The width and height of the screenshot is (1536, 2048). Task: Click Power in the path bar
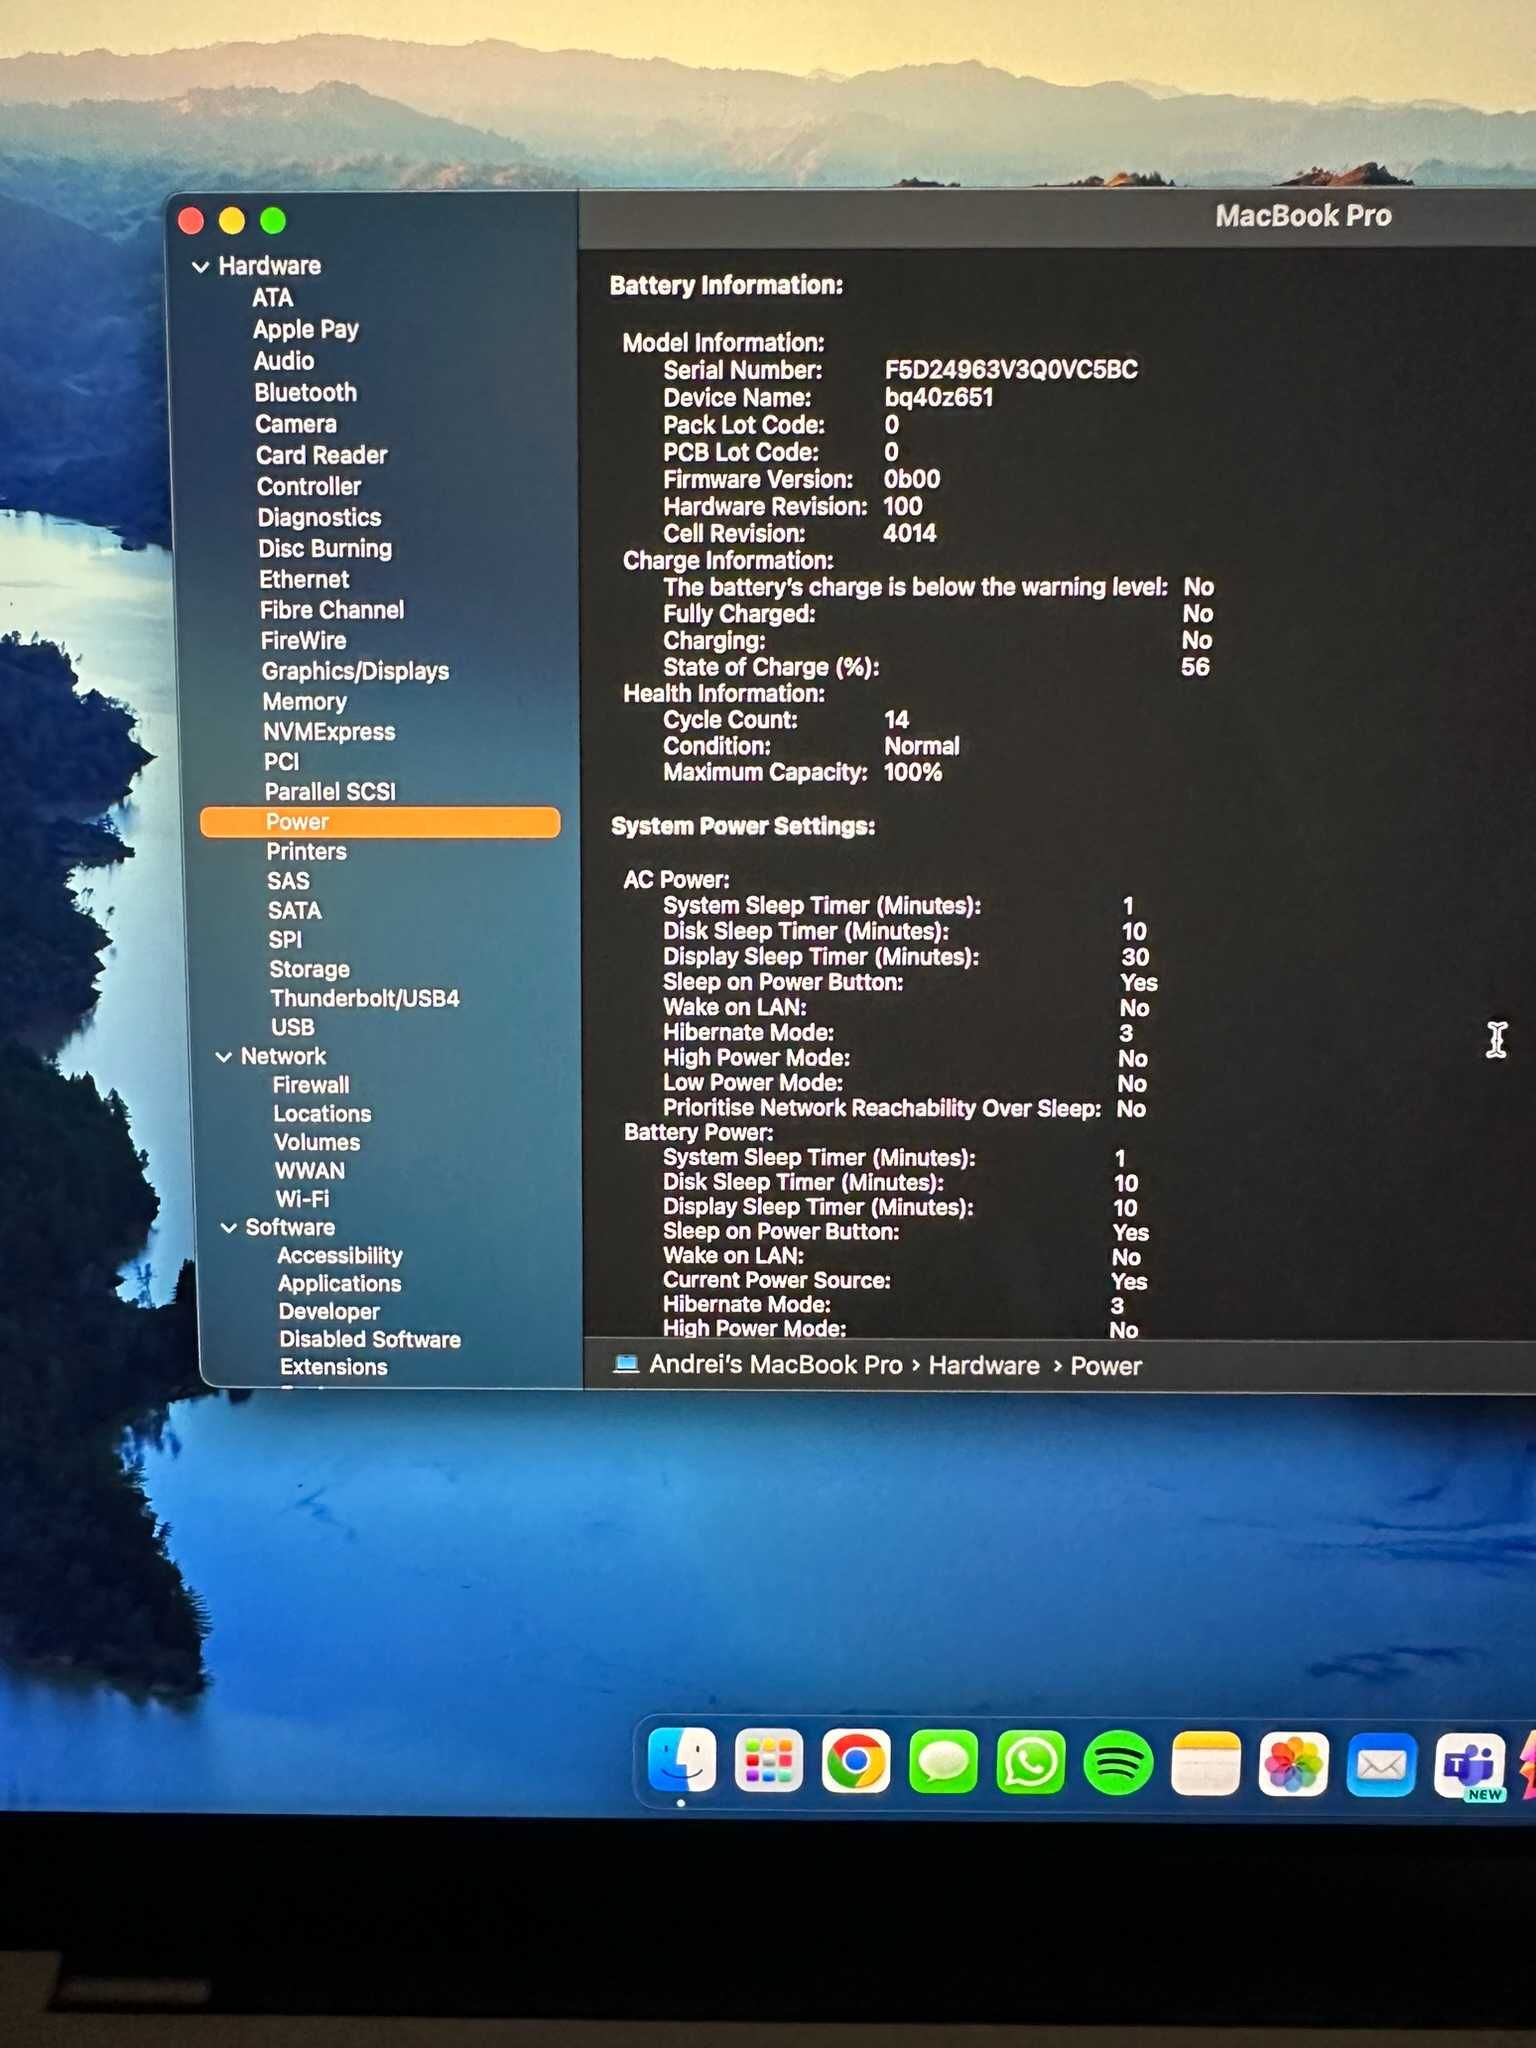click(1106, 1366)
